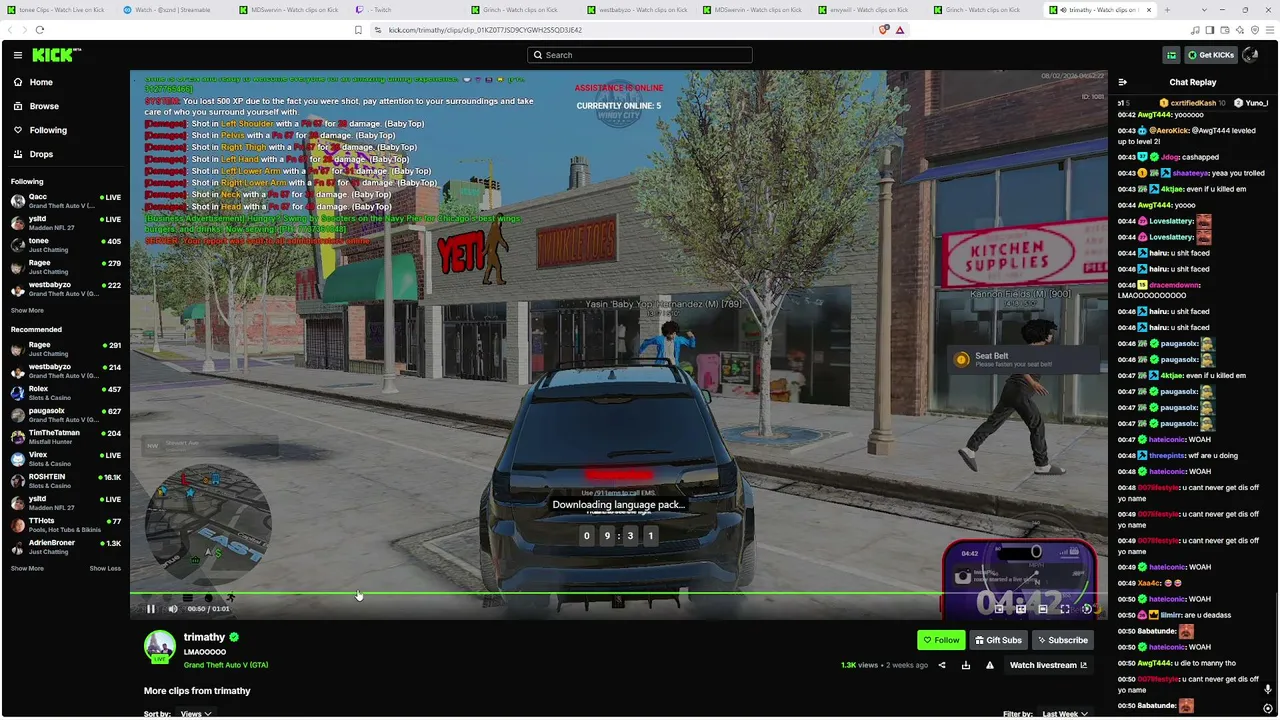Click the Gift Subs button
This screenshot has width=1280, height=720.
pos(999,640)
